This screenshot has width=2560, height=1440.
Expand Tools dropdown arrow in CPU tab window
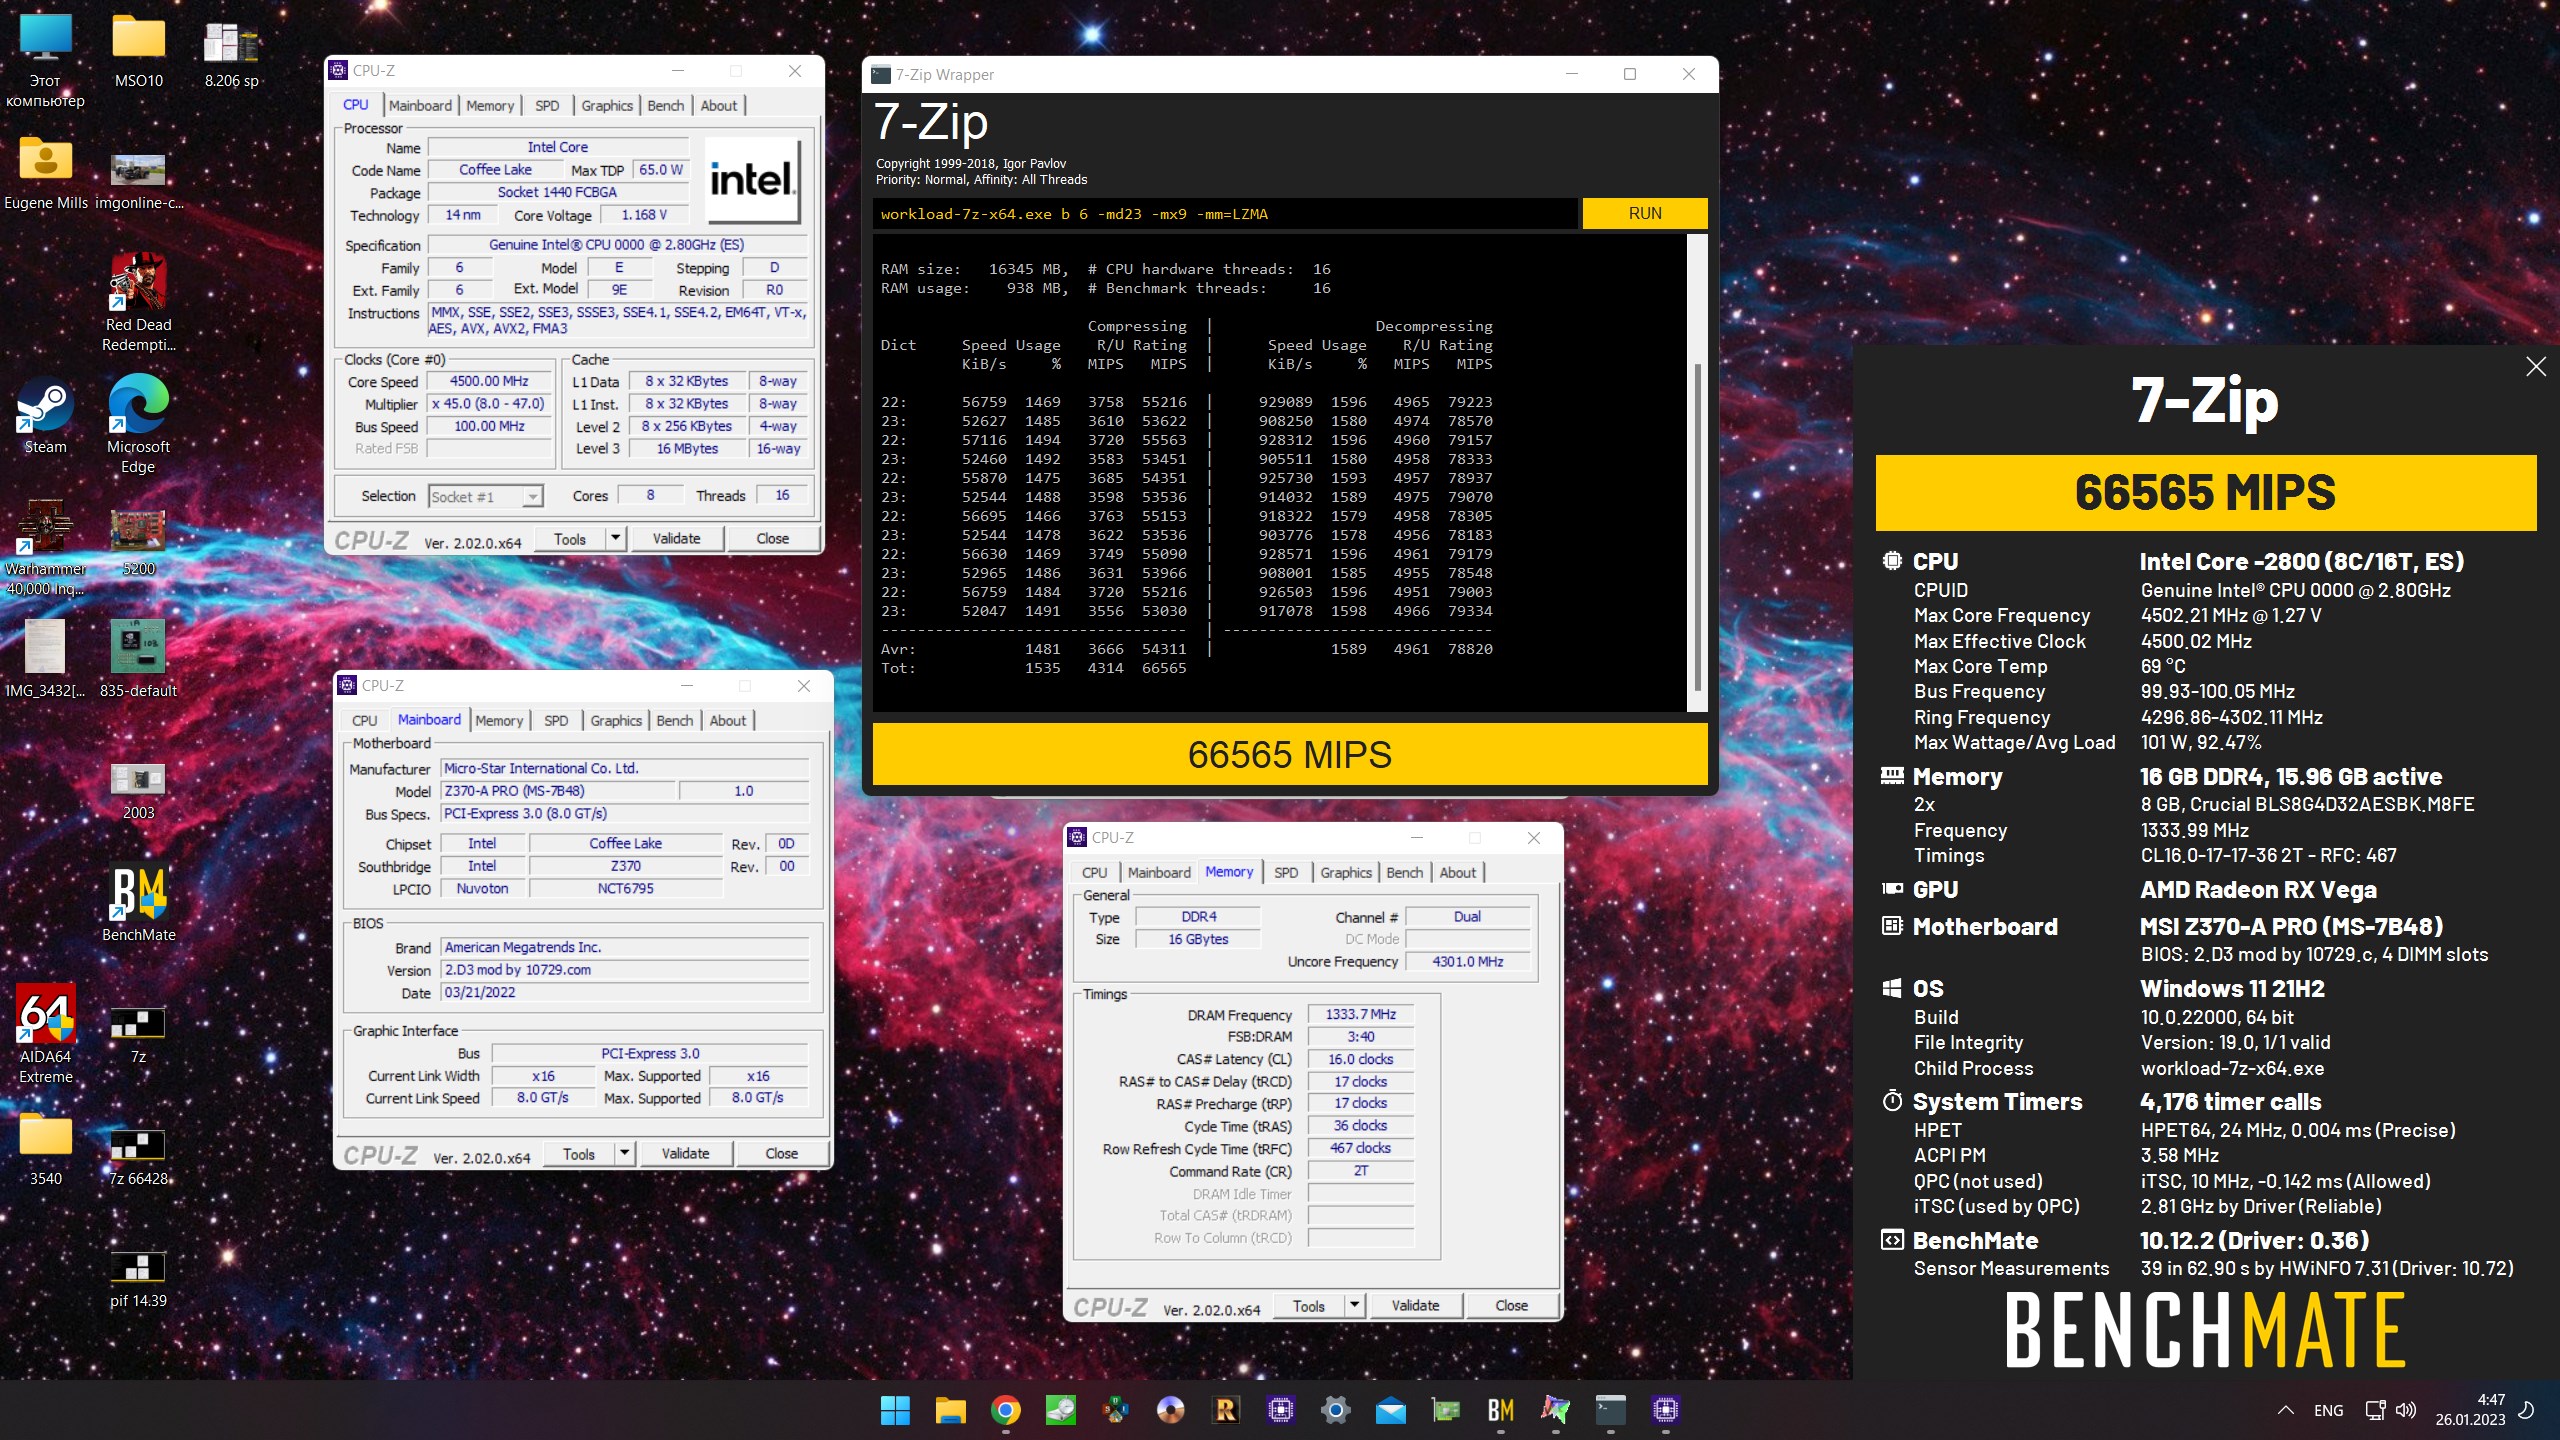(x=616, y=538)
